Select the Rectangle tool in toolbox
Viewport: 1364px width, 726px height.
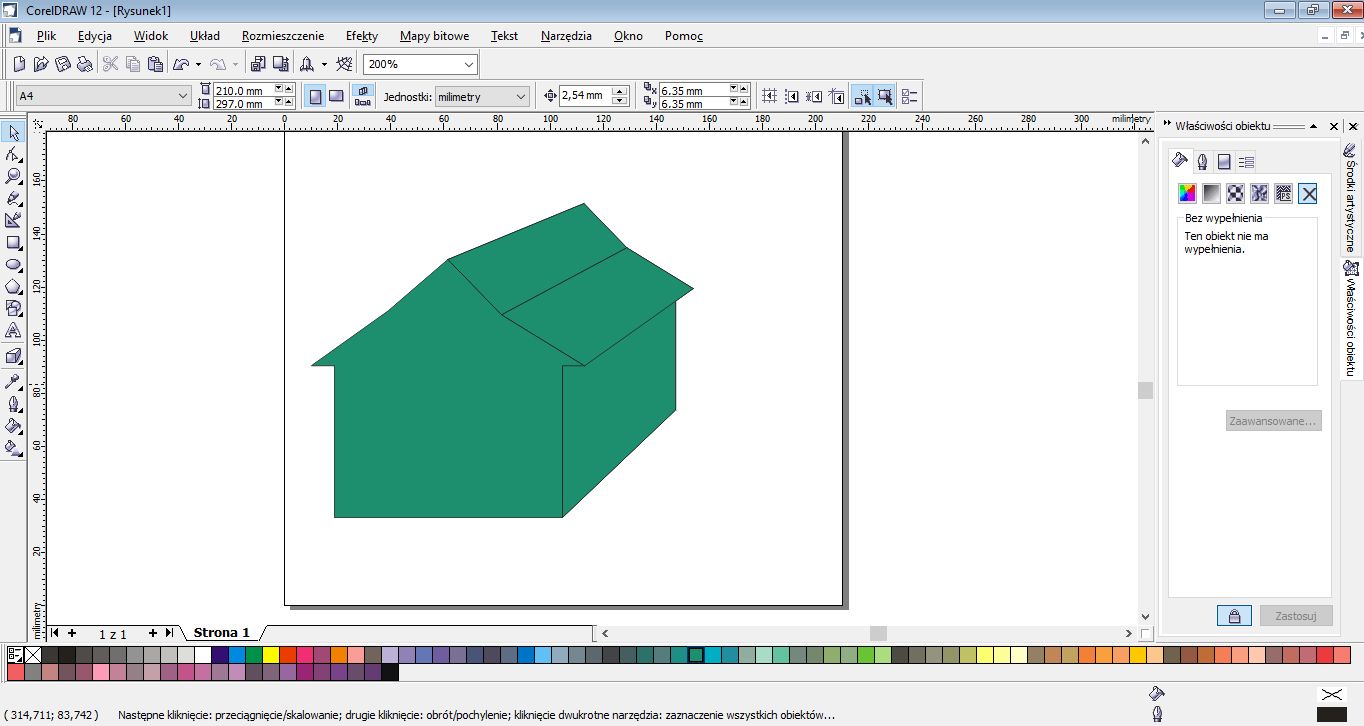(14, 242)
